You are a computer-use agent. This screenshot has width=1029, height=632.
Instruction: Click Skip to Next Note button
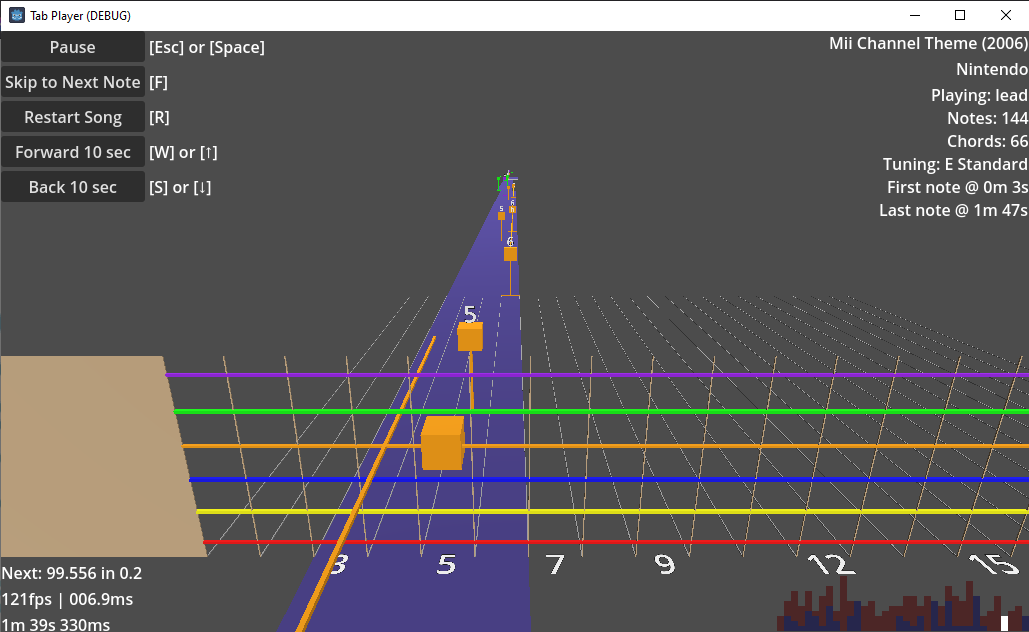point(73,82)
